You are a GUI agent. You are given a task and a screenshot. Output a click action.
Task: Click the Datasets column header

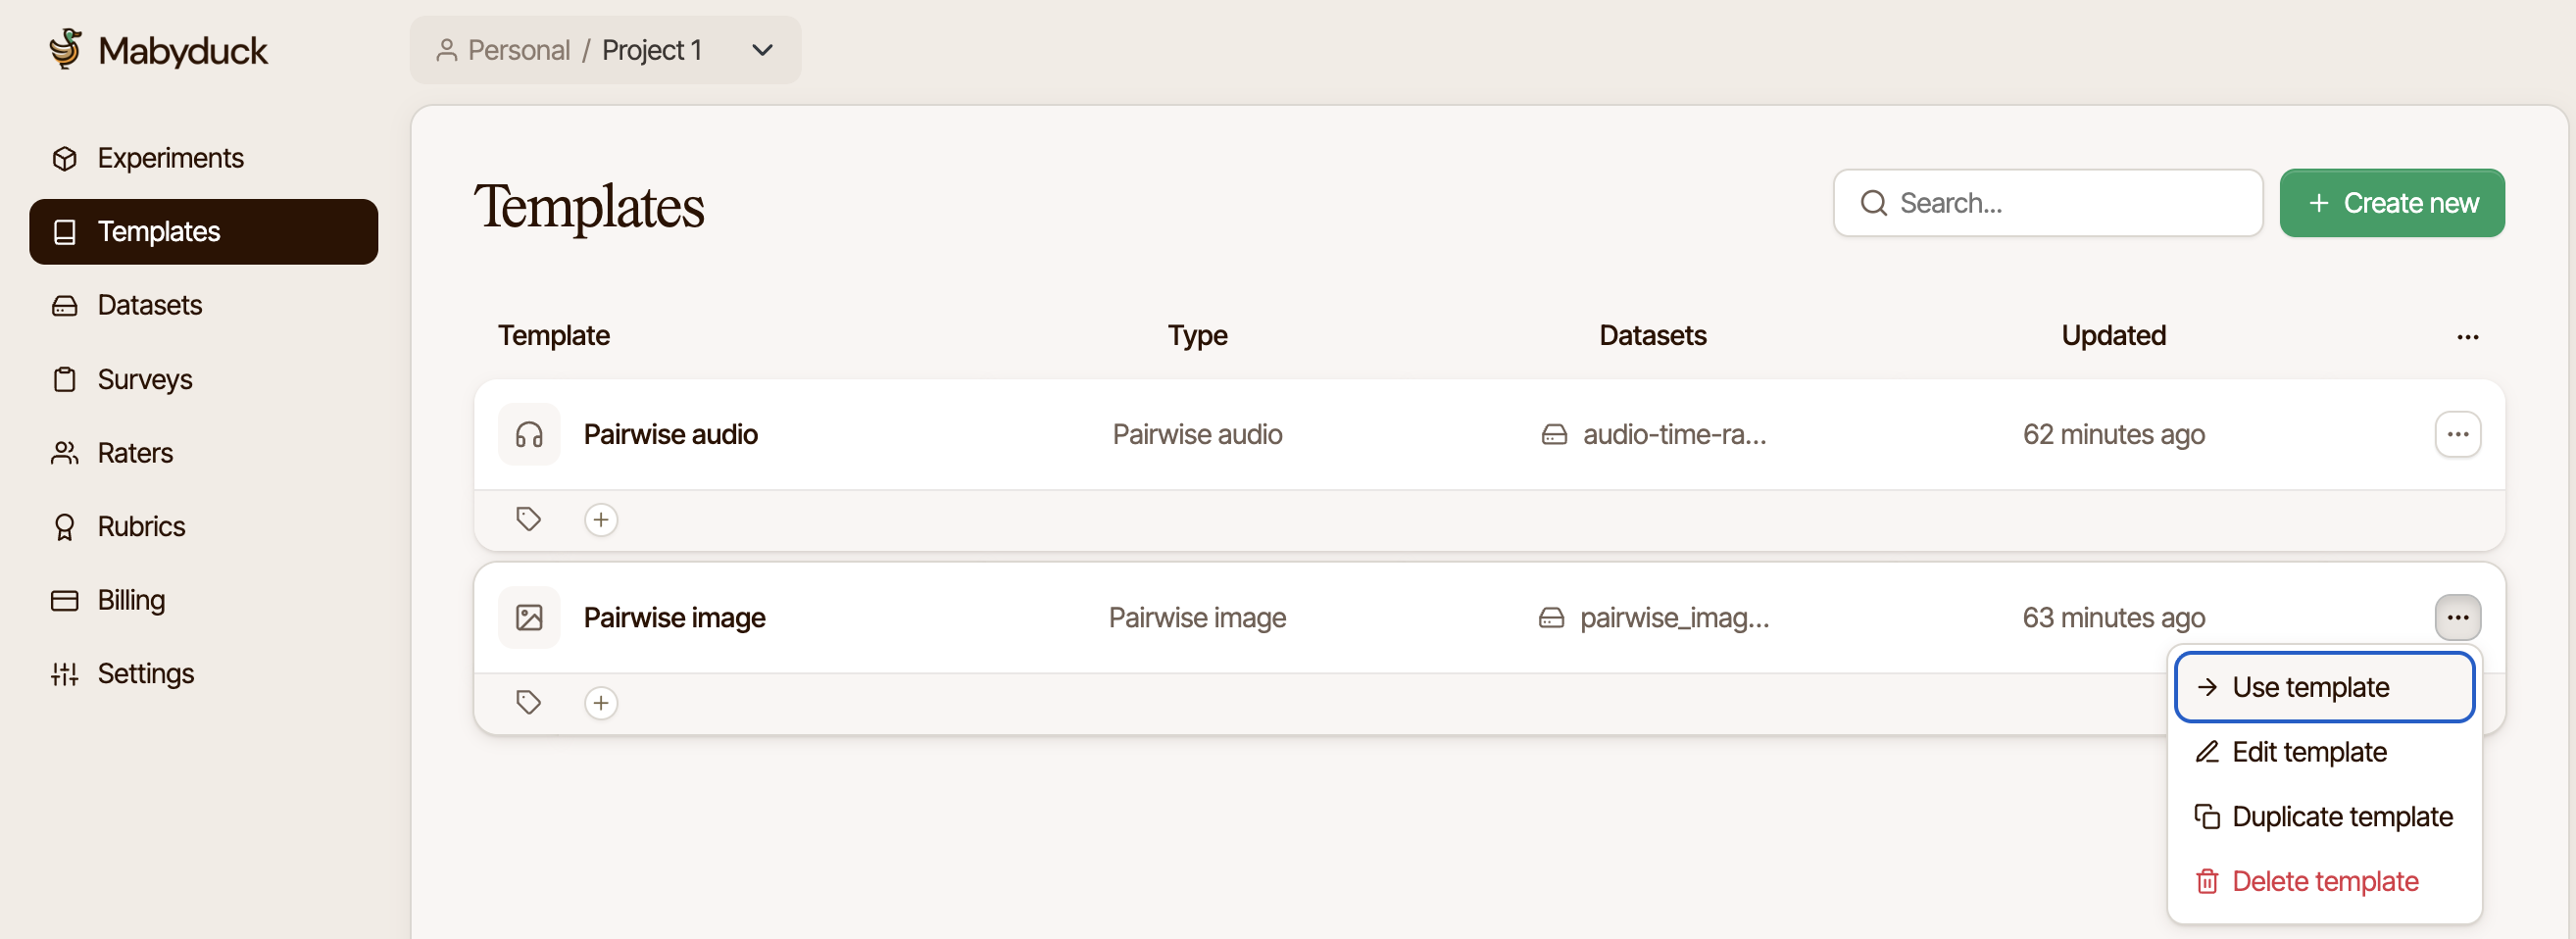click(x=1652, y=336)
